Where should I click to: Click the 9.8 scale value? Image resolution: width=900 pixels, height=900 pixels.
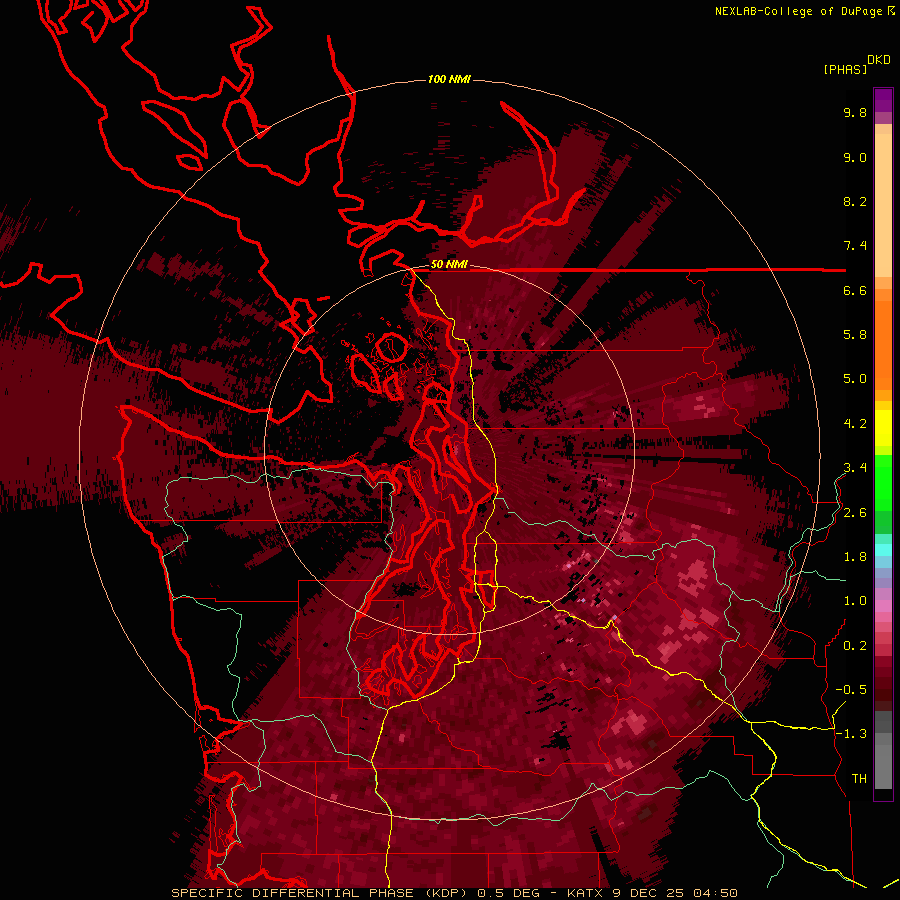click(x=855, y=113)
